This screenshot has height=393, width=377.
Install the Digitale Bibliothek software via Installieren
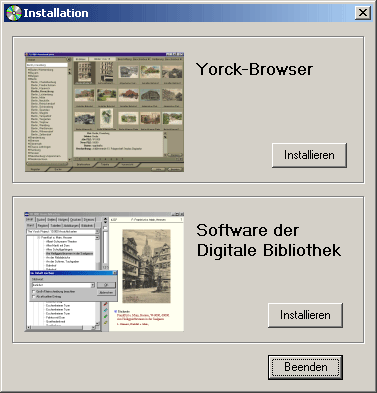pos(305,315)
